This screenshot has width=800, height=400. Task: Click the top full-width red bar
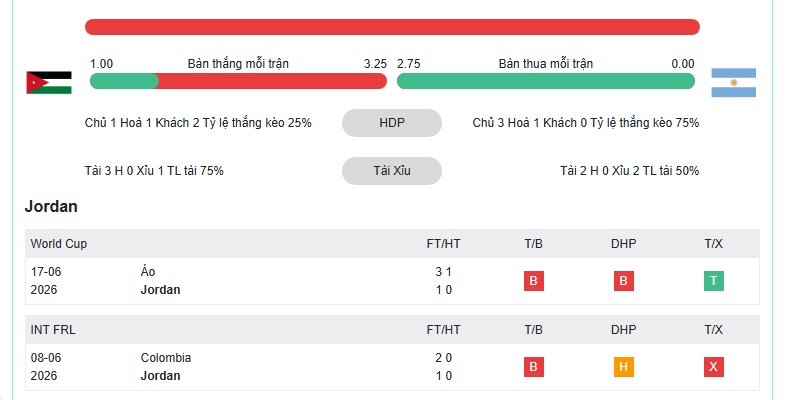click(392, 27)
